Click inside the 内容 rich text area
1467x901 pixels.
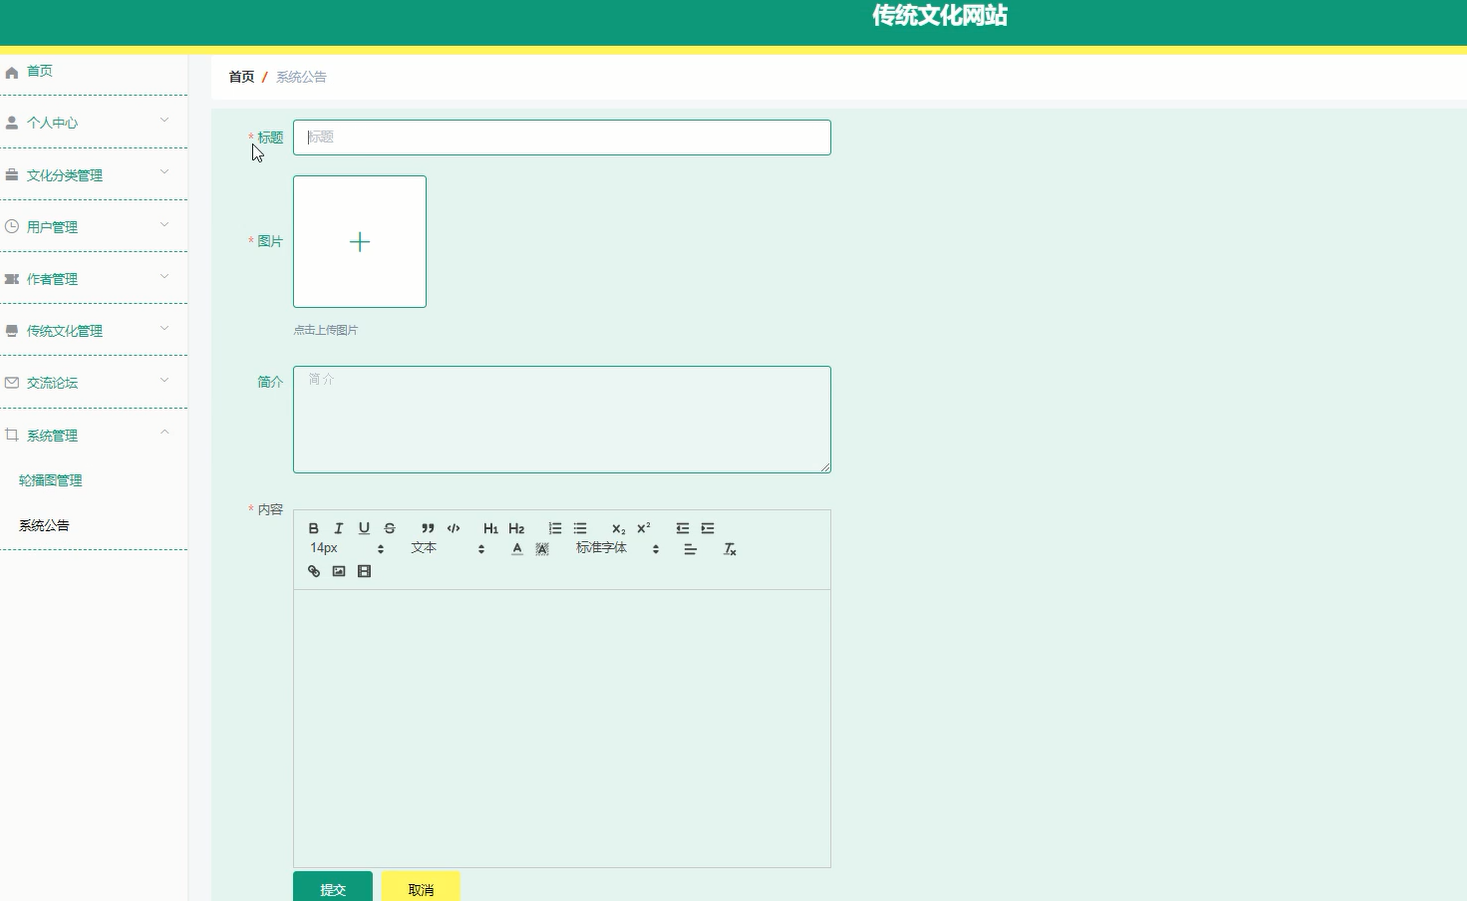(562, 728)
